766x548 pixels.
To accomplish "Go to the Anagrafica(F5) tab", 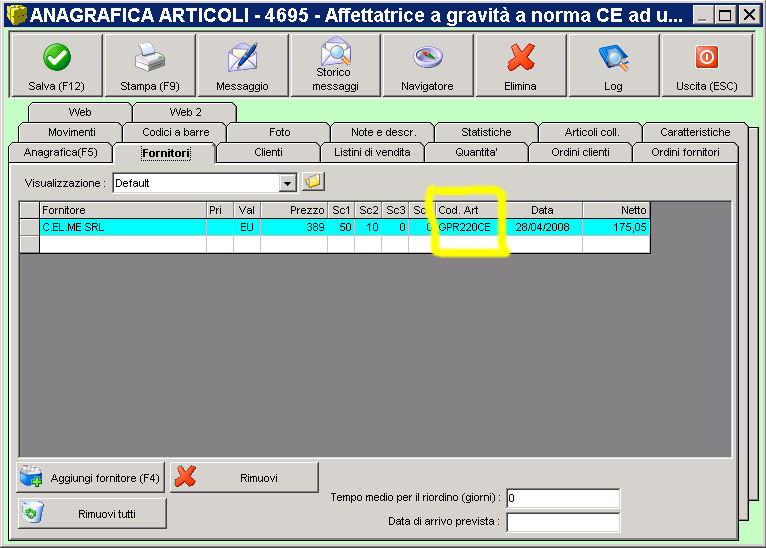I will point(61,152).
